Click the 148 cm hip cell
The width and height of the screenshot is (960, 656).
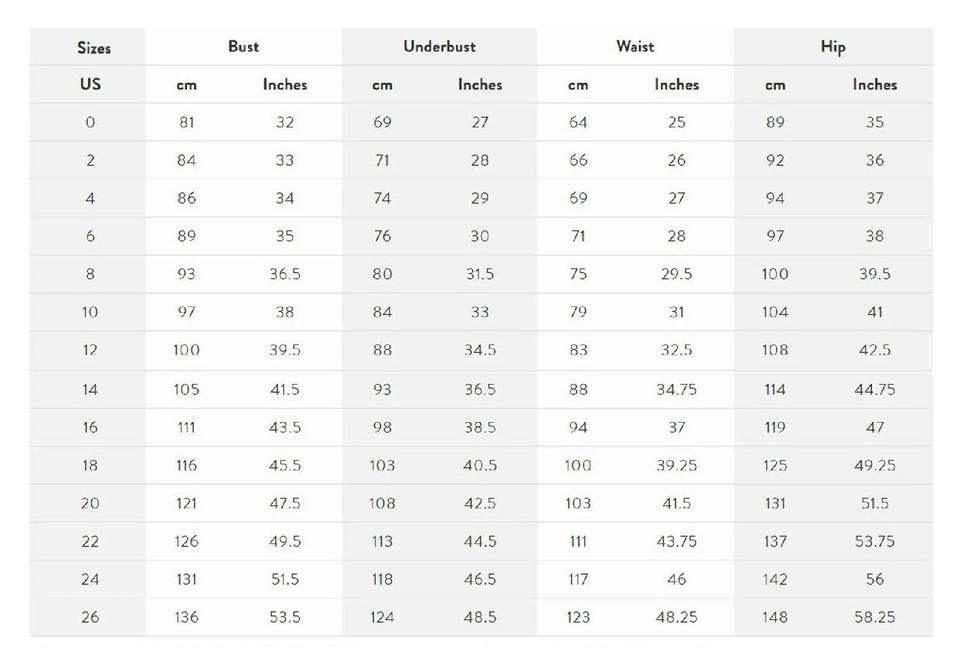click(x=775, y=617)
